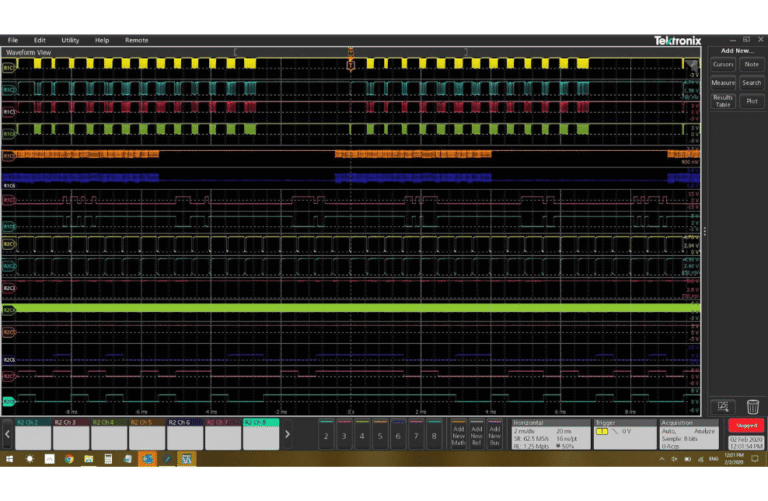The image size is (768, 501).
Task: Open the Windows notification center icon
Action: pyautogui.click(x=755, y=459)
